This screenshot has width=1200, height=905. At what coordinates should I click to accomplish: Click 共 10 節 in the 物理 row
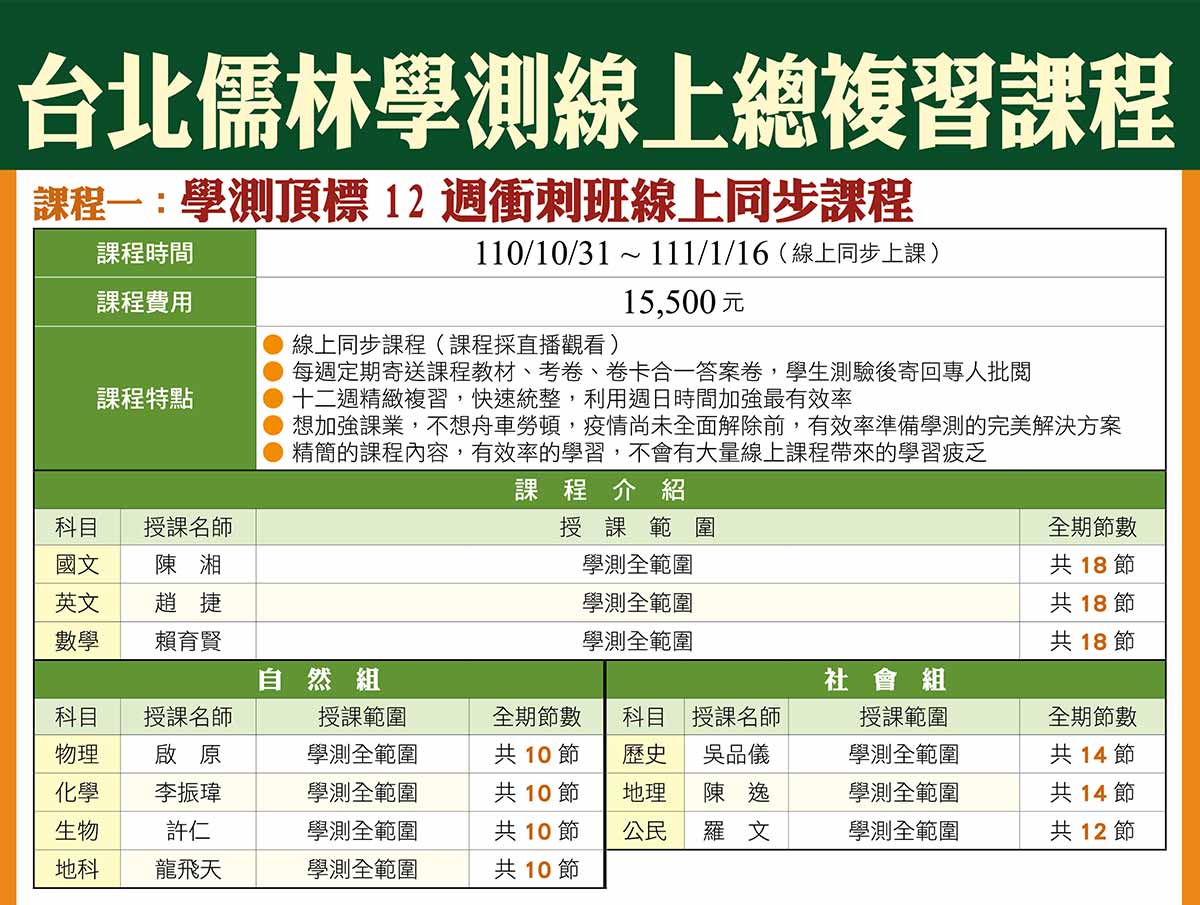pos(537,754)
